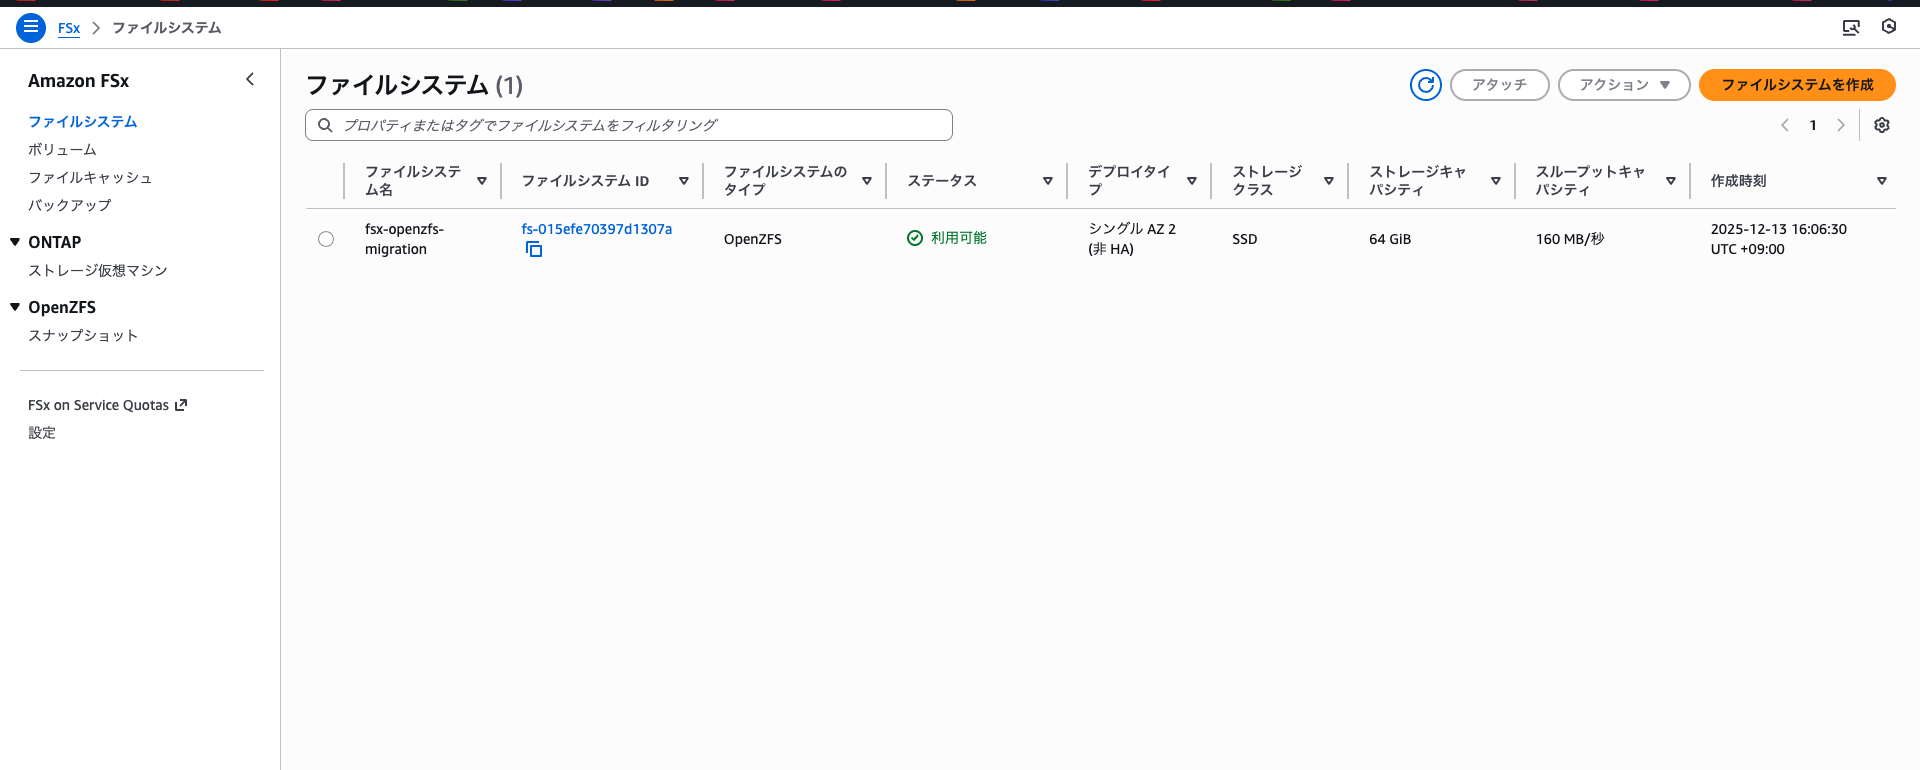Focus the file system filter search field
1920x770 pixels.
point(629,125)
